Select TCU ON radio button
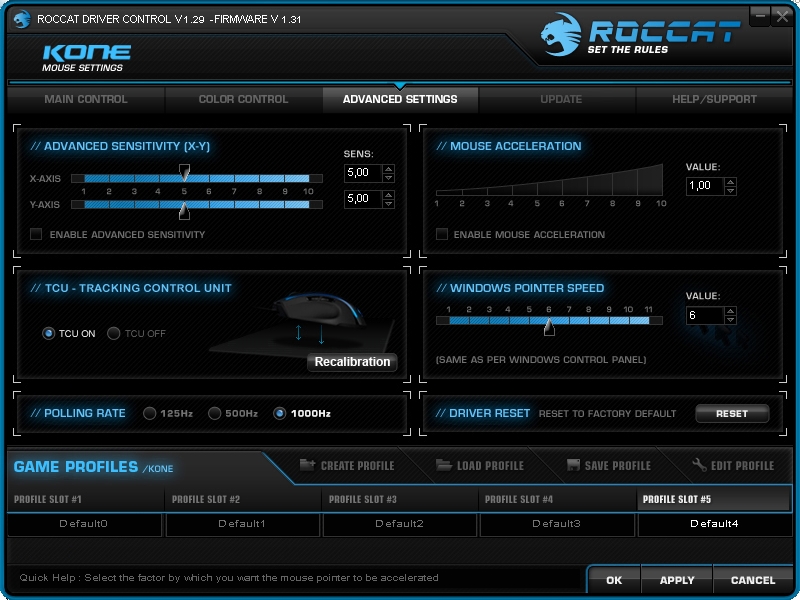800x600 pixels. (x=48, y=334)
